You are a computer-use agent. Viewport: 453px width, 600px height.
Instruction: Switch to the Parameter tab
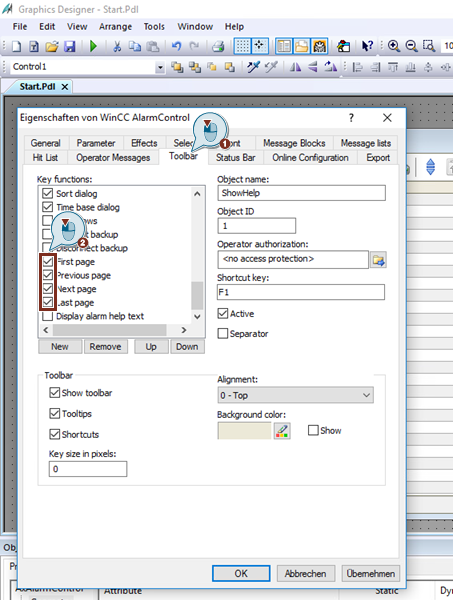[x=96, y=143]
